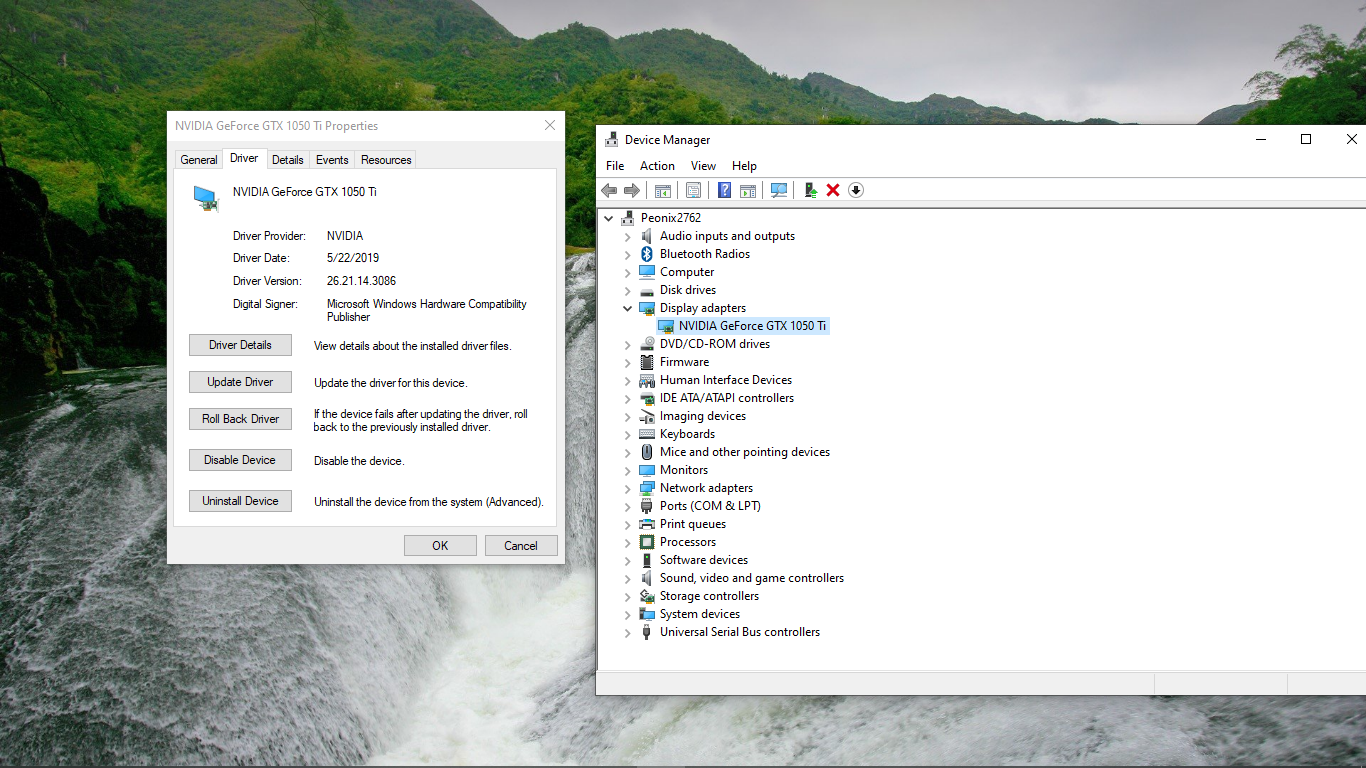
Task: Click the Driver Details button
Action: (240, 345)
